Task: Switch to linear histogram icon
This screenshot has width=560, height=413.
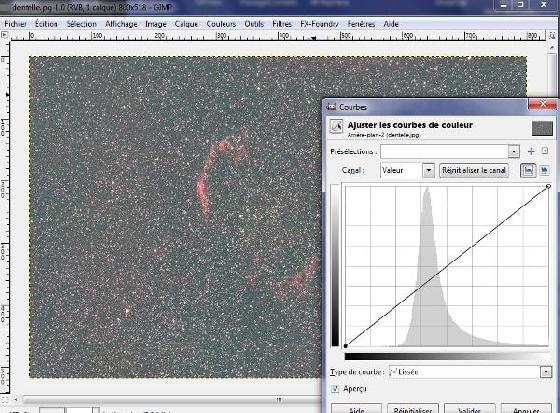Action: click(528, 170)
